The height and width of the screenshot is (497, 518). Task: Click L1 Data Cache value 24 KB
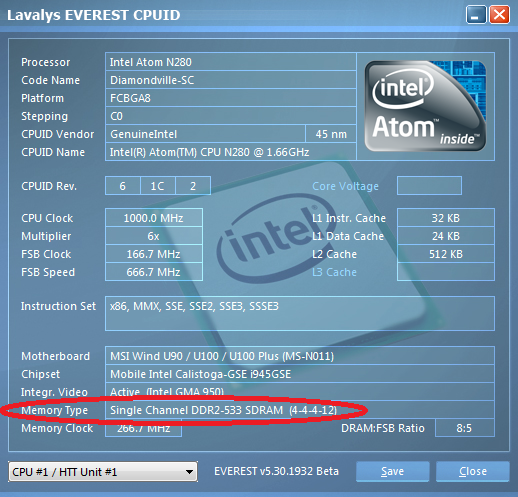[x=446, y=236]
